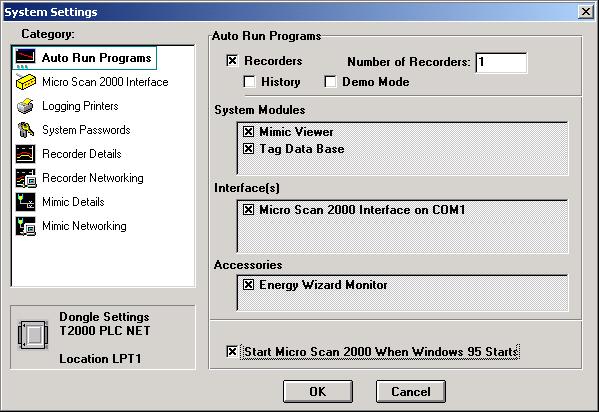
Task: Click the Cancel button
Action: (x=411, y=391)
